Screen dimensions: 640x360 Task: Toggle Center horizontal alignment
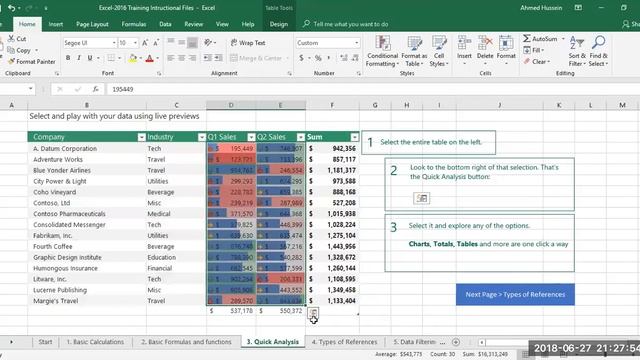click(x=181, y=58)
